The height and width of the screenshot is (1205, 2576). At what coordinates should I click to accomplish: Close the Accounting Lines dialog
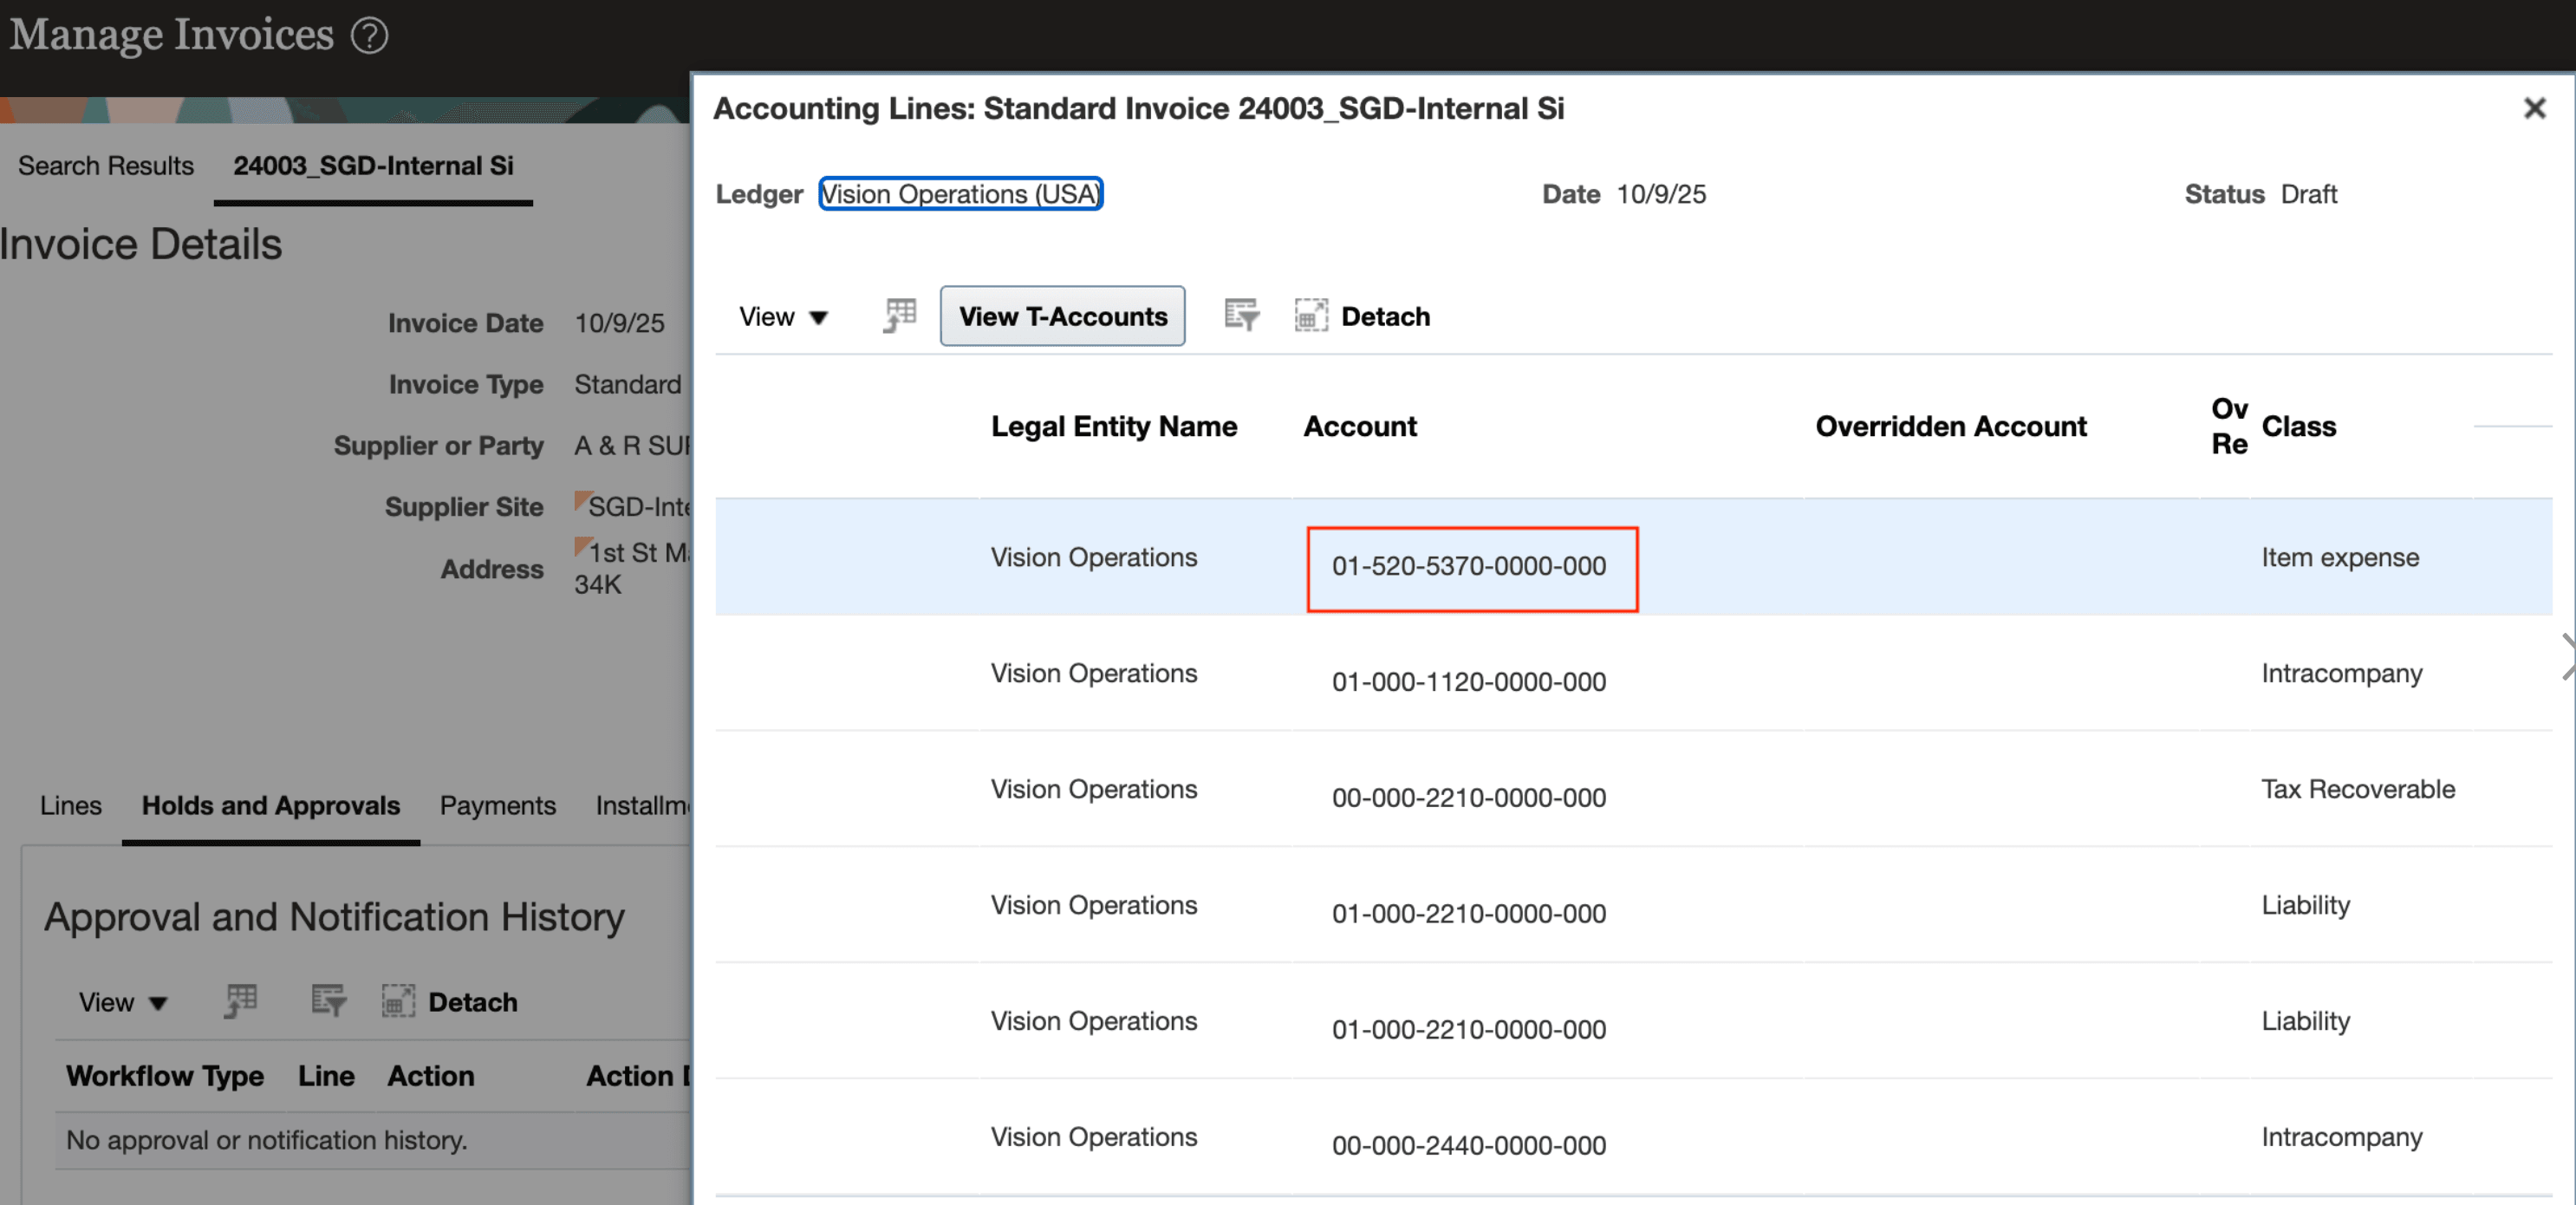2536,108
